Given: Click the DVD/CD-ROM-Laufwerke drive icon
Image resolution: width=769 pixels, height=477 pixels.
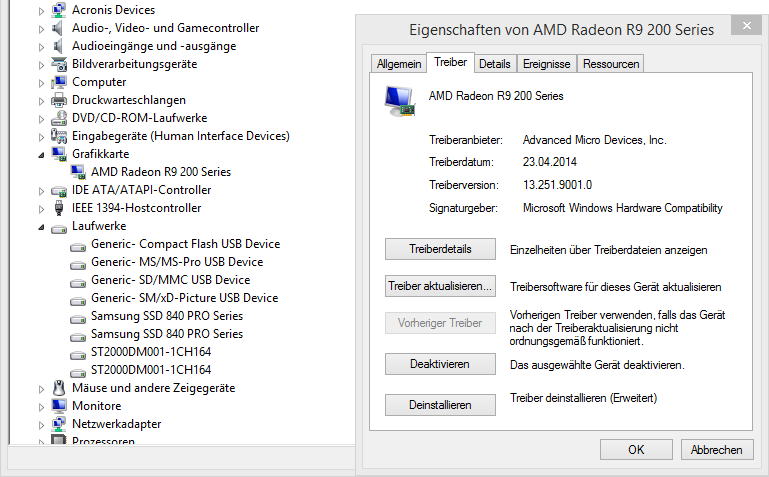Looking at the screenshot, I should tap(59, 118).
